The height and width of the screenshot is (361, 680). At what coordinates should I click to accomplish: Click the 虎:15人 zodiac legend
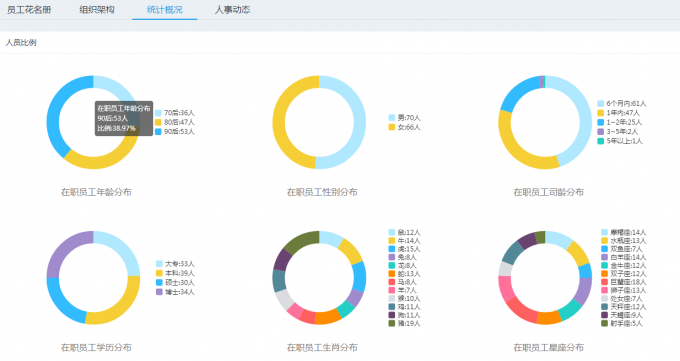[x=404, y=249]
